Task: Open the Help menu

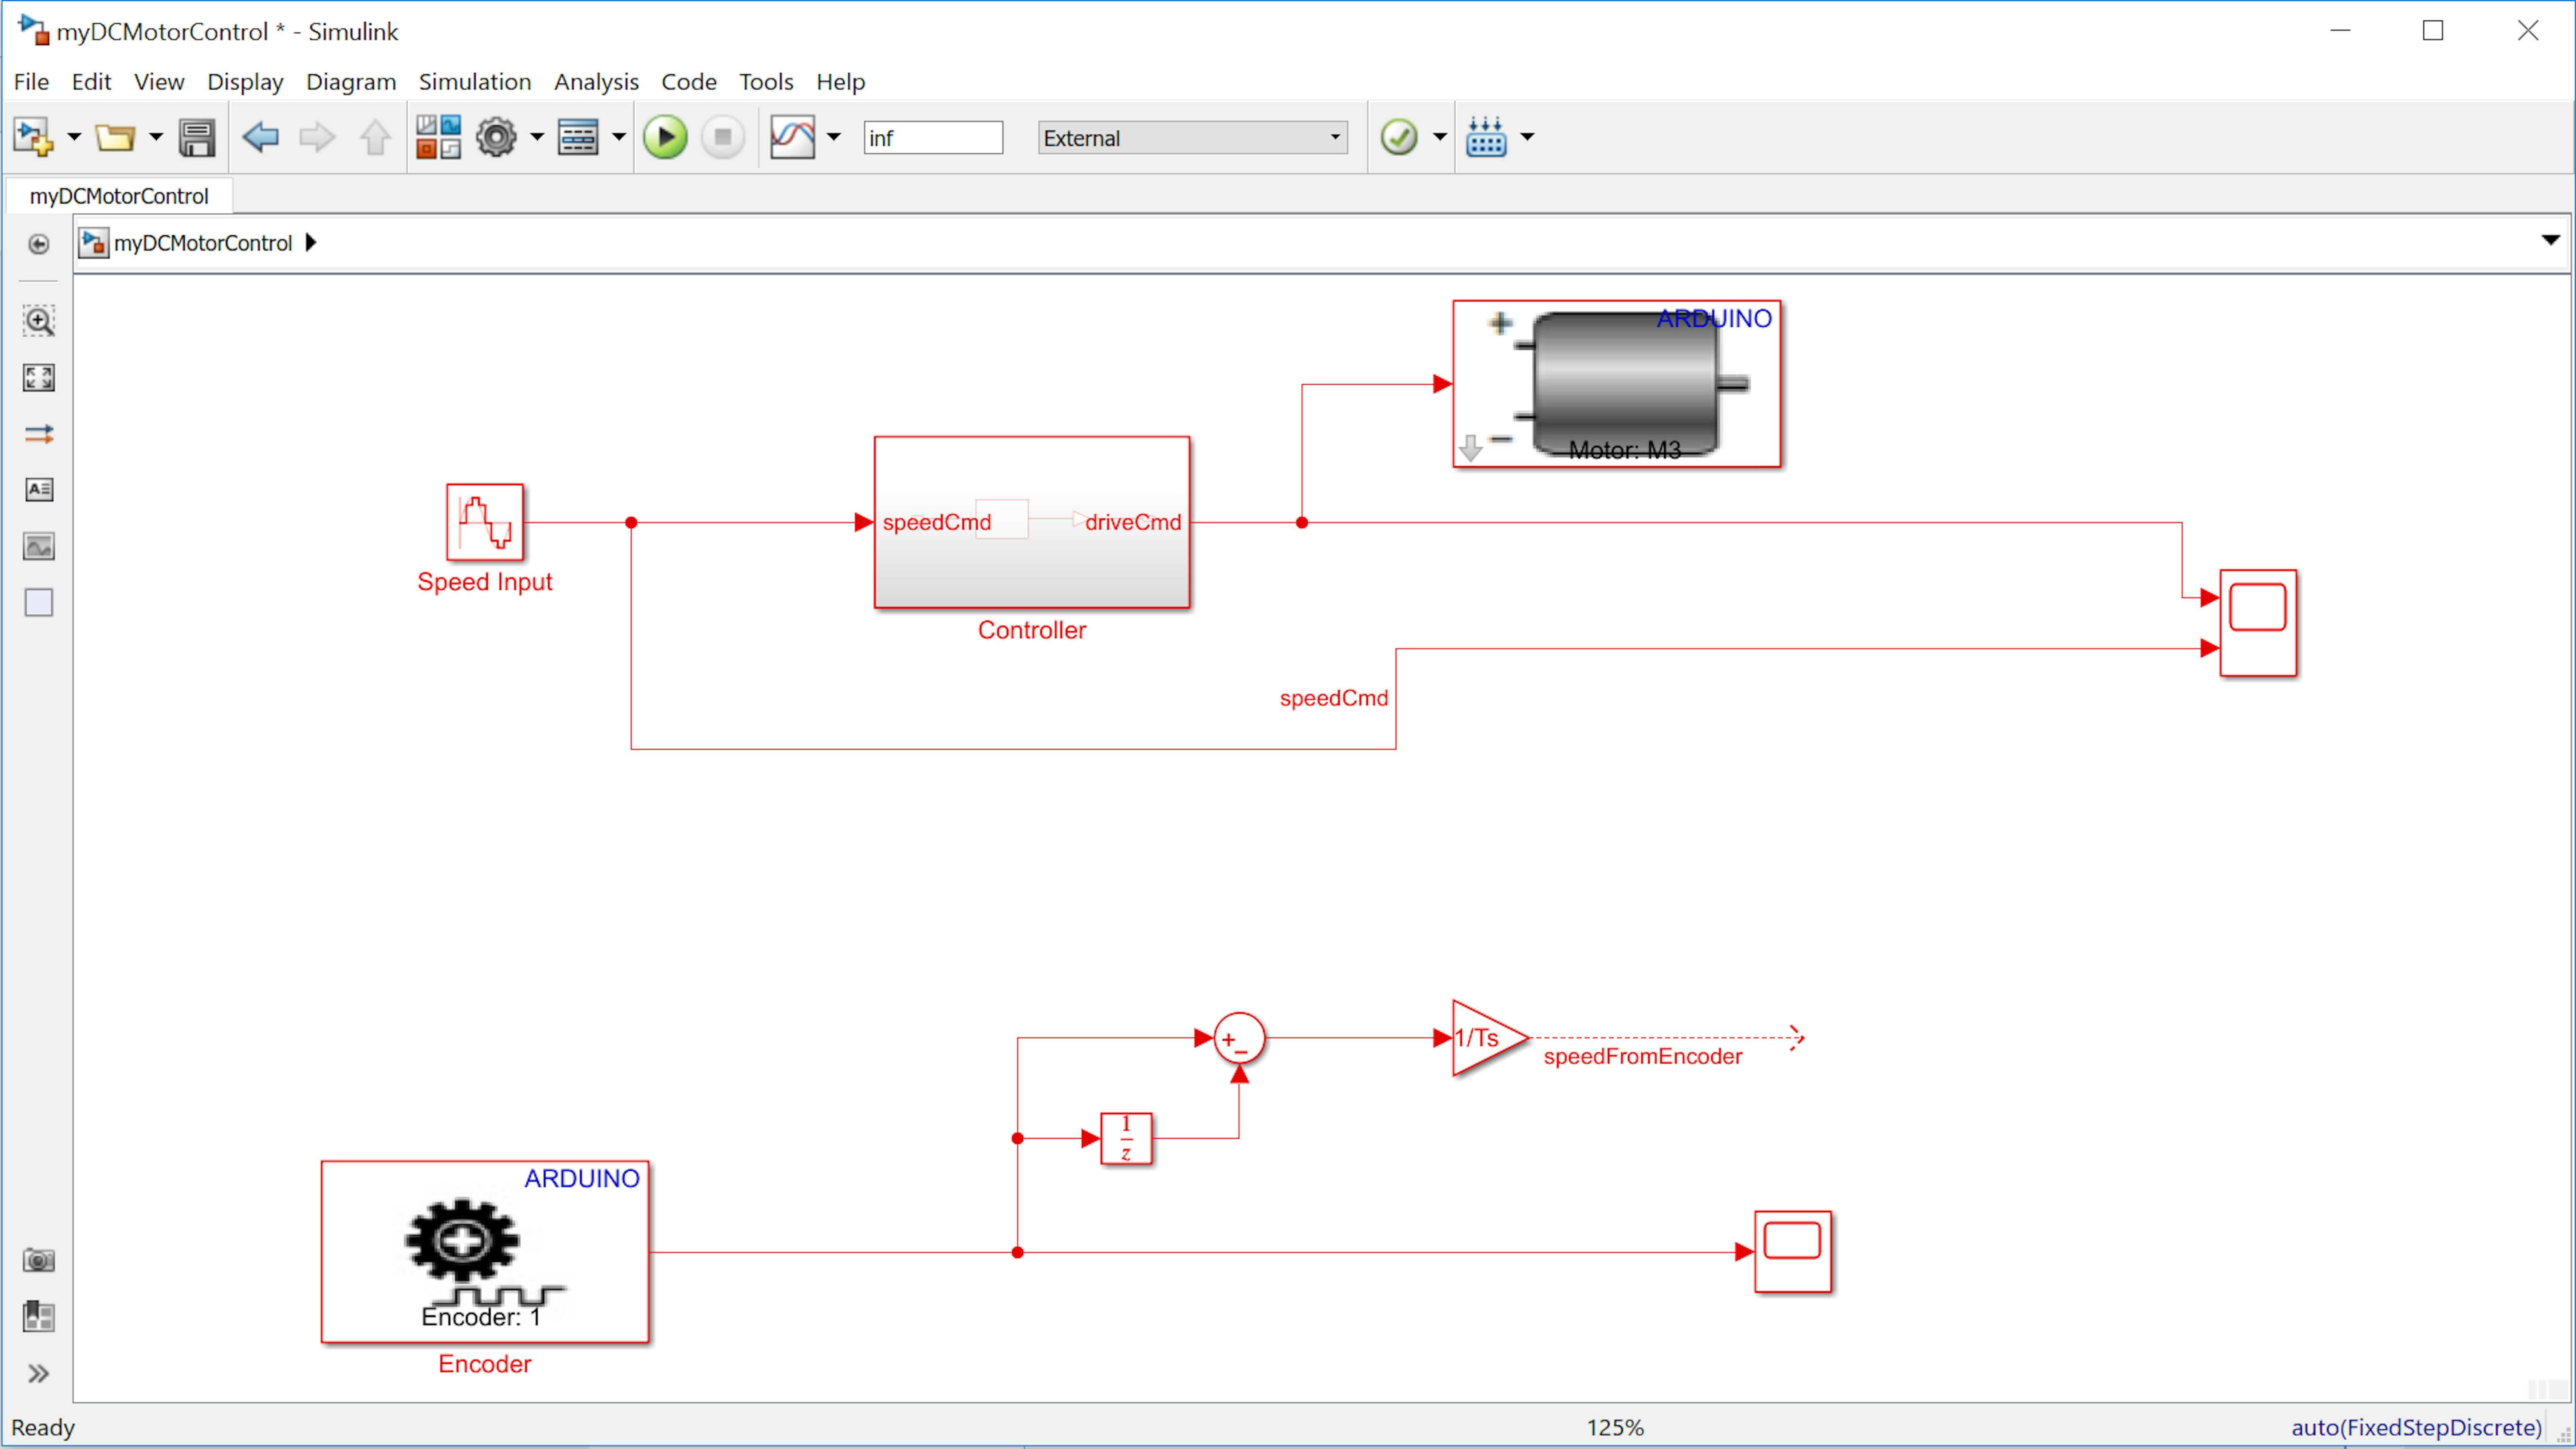Action: point(840,82)
